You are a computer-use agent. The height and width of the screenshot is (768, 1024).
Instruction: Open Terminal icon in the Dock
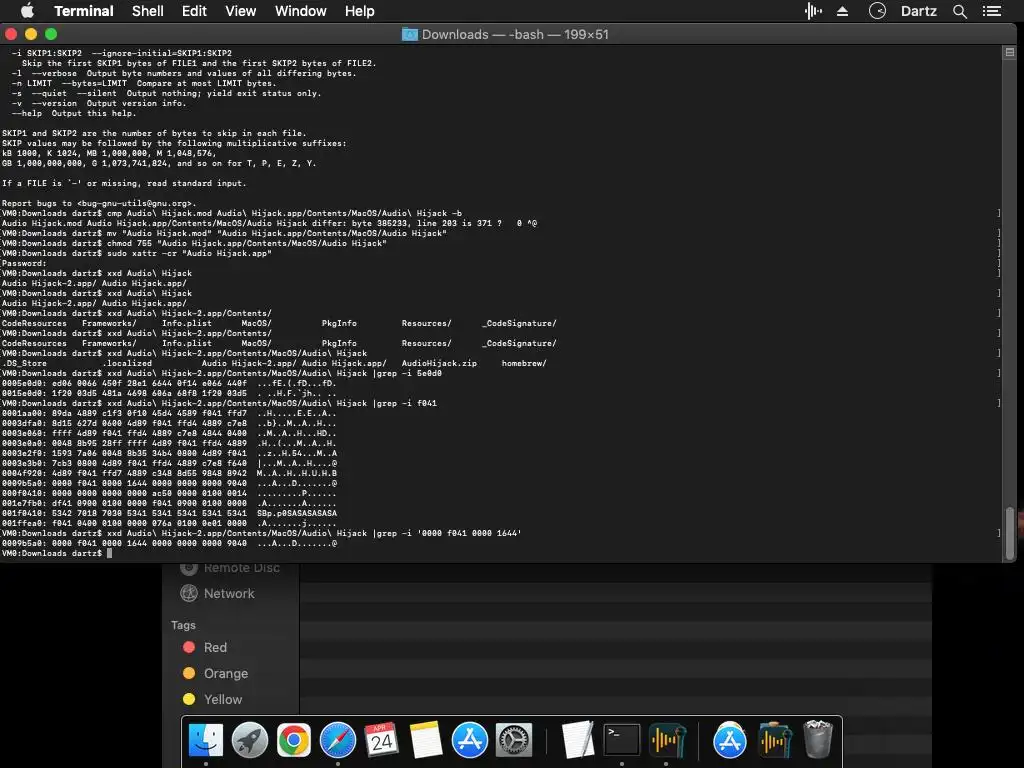[622, 740]
